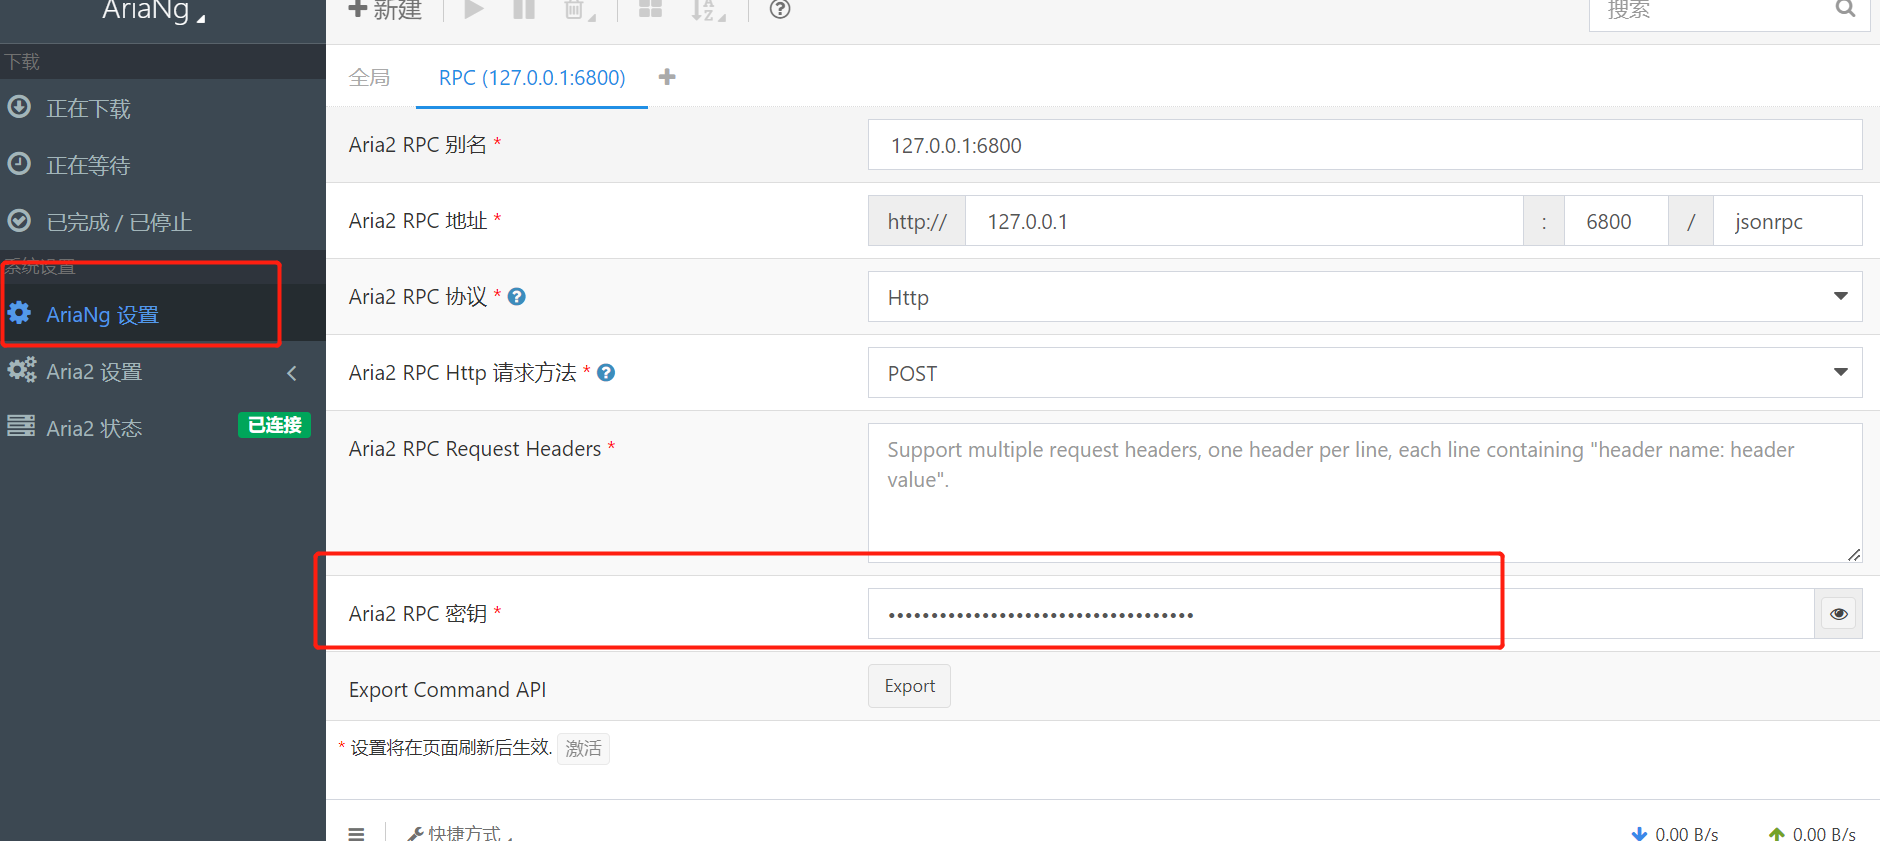Edit the jsonrpc path field

pyautogui.click(x=1787, y=221)
